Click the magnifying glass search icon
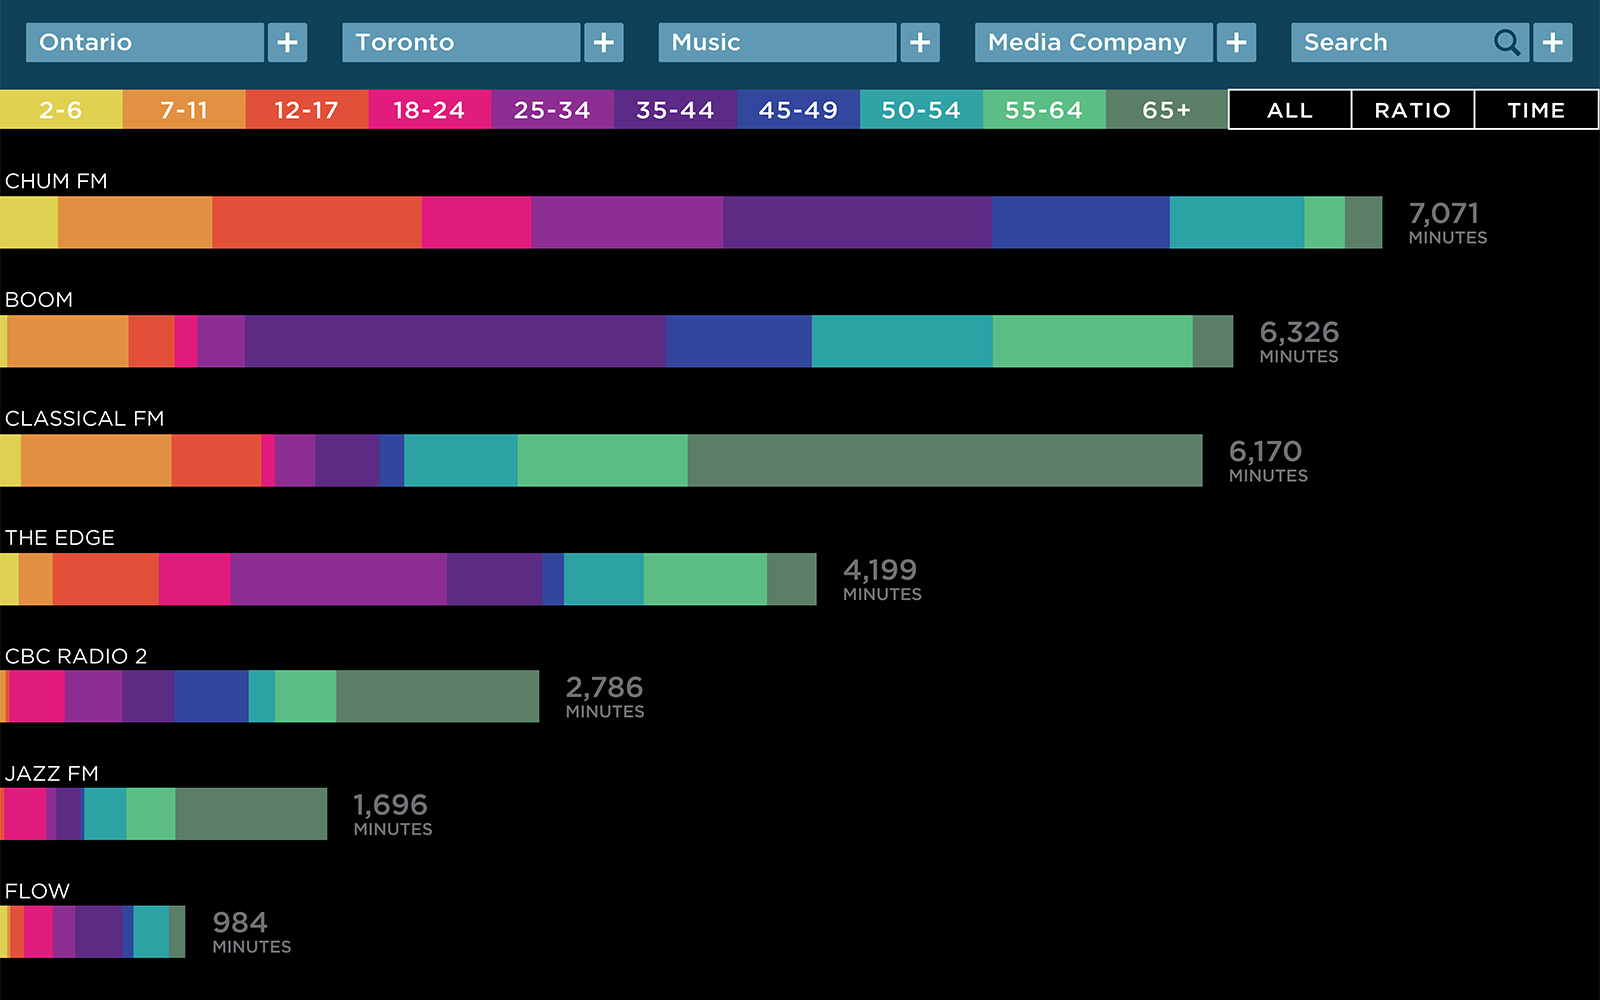The width and height of the screenshot is (1600, 1000). pos(1506,43)
